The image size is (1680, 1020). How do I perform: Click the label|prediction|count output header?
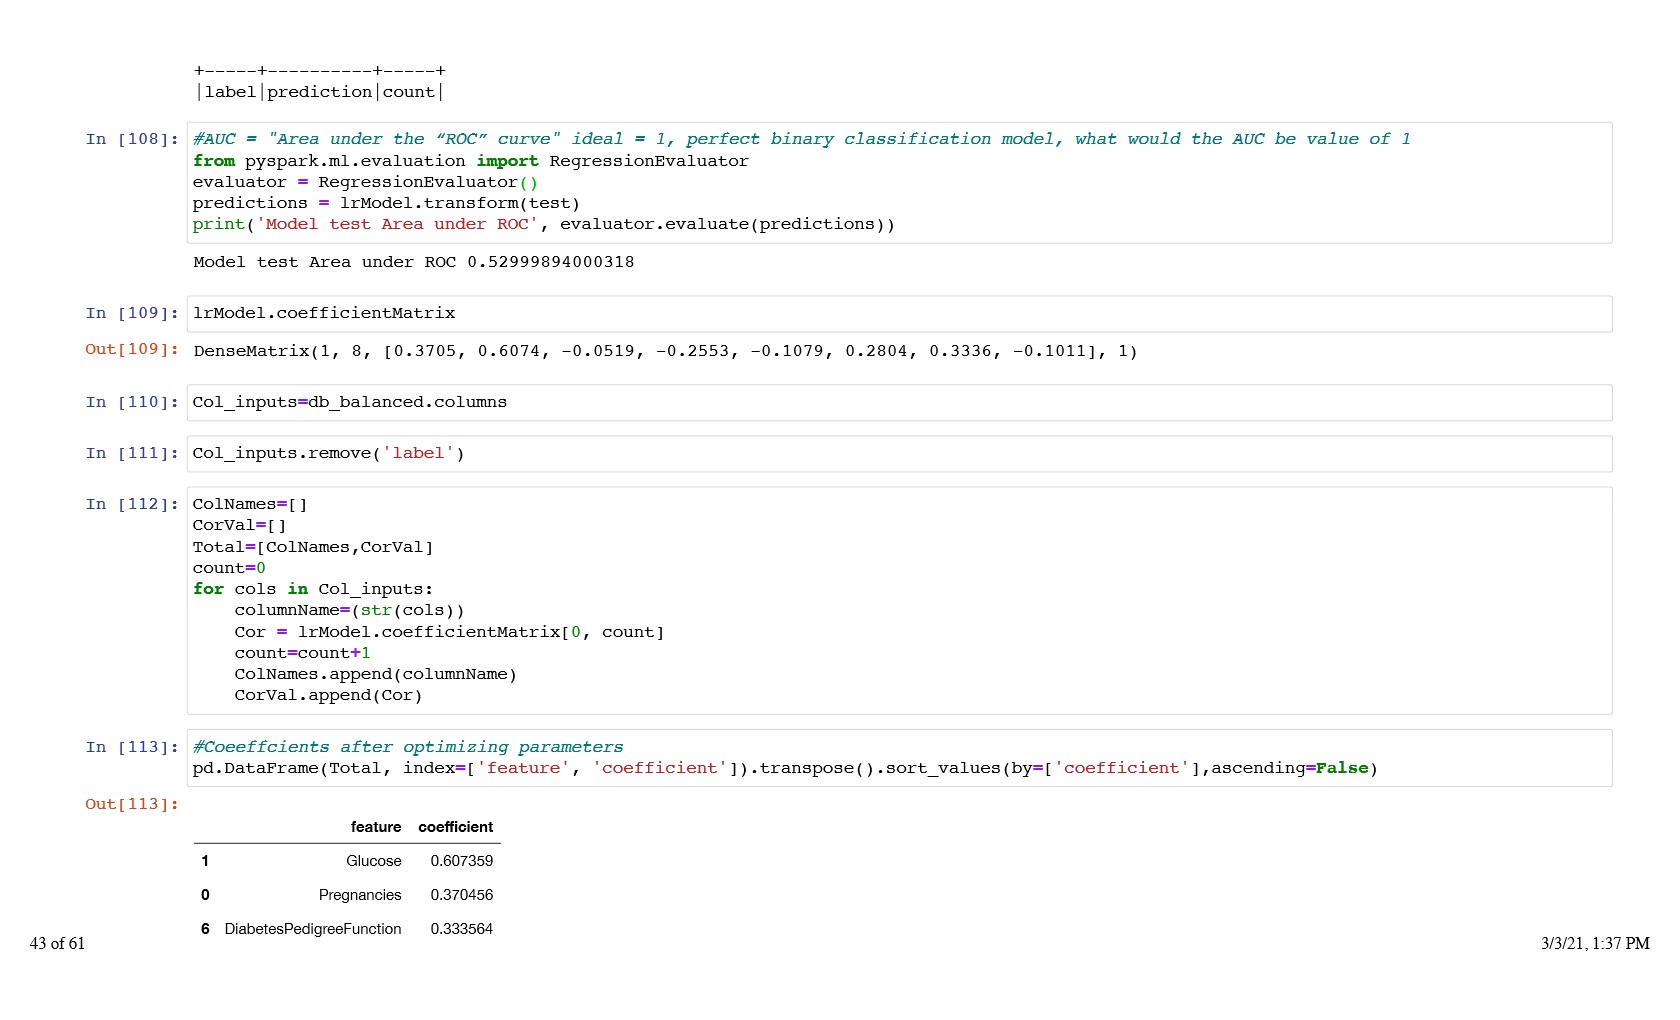click(319, 92)
